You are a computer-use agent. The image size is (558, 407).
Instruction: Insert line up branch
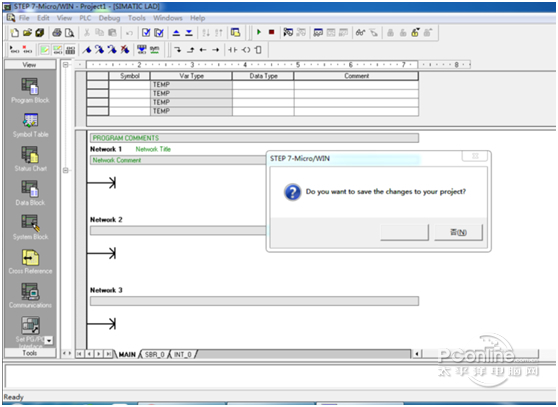pyautogui.click(x=190, y=50)
